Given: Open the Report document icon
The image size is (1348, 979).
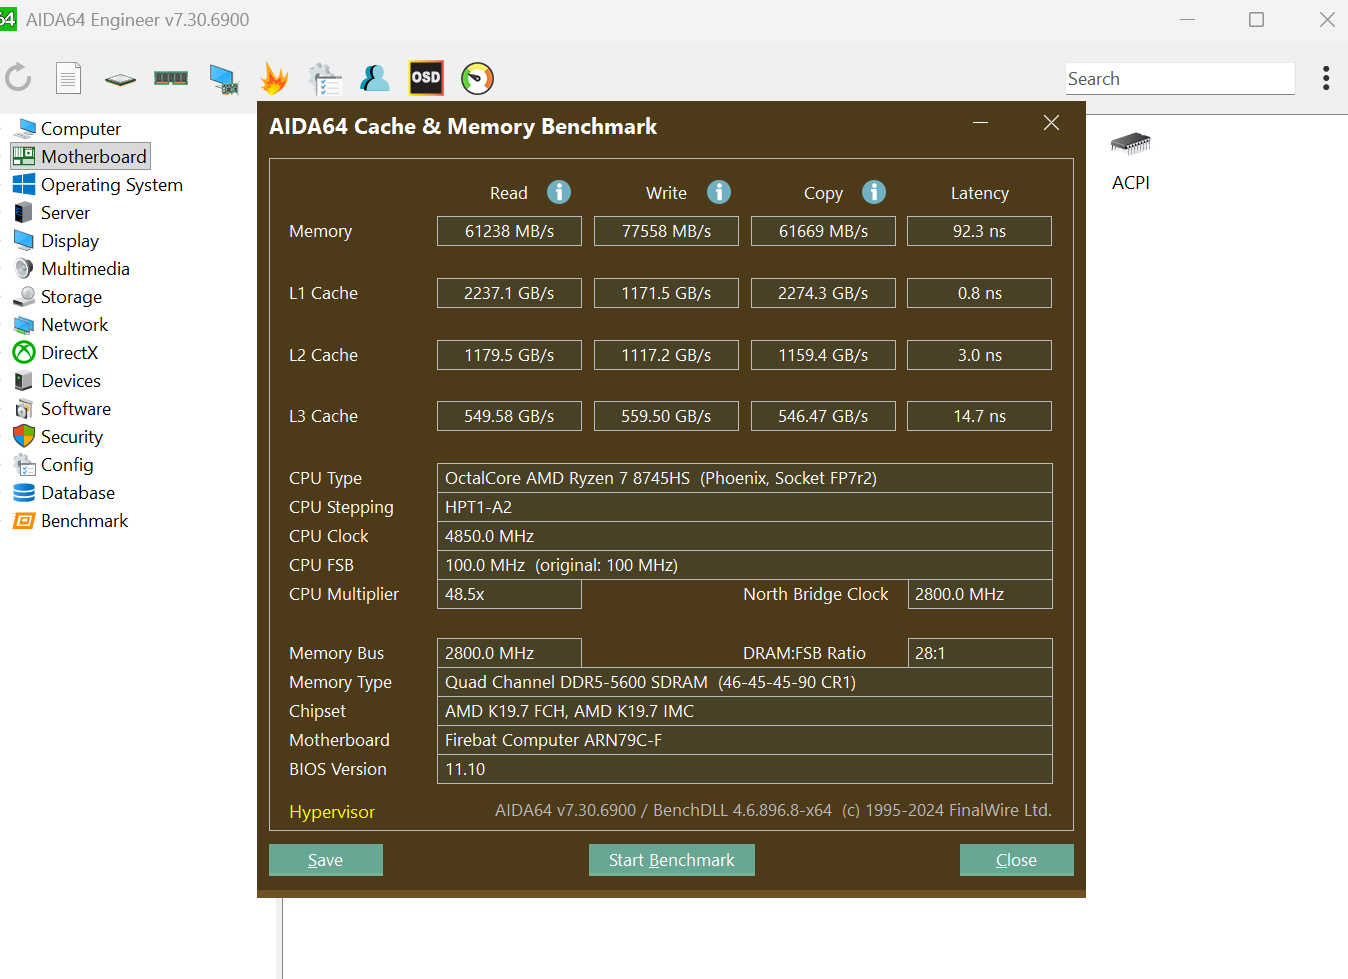Looking at the screenshot, I should (x=68, y=78).
